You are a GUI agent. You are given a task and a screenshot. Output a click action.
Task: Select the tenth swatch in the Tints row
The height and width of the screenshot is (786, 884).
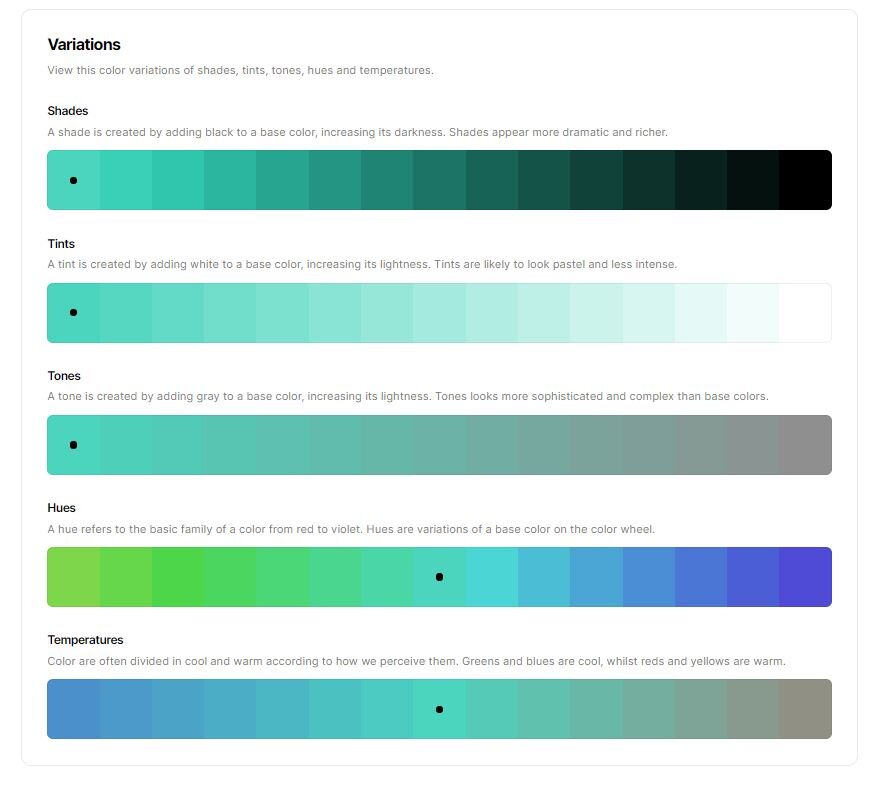tap(544, 312)
